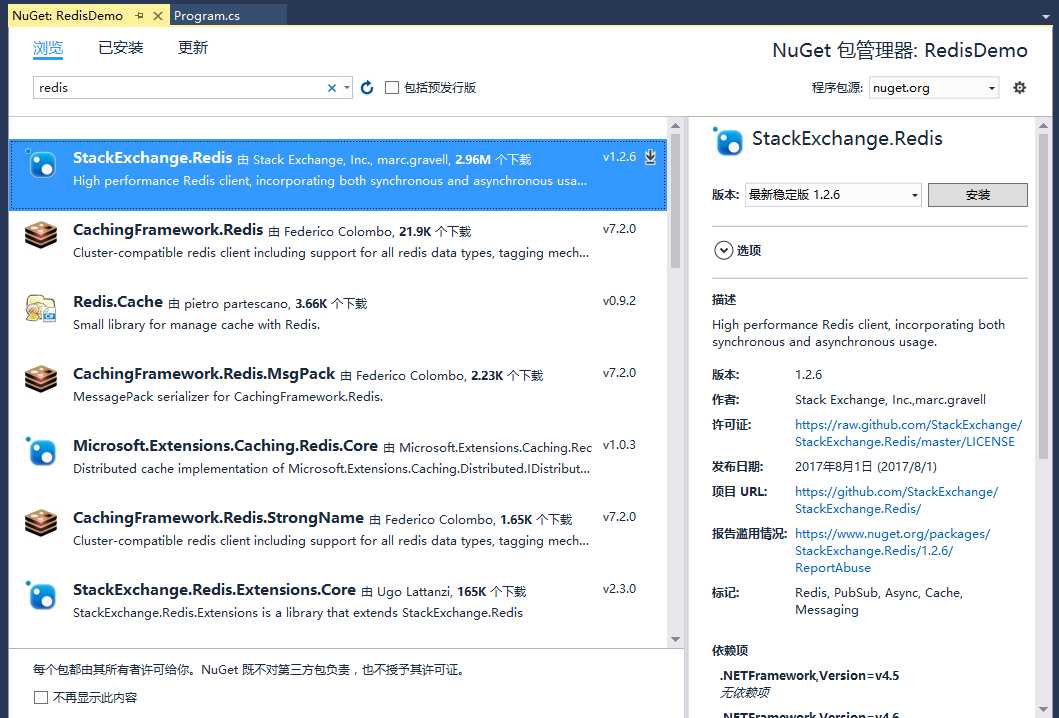
Task: Select the NuGet: RedisDemo document tab
Action: point(68,16)
